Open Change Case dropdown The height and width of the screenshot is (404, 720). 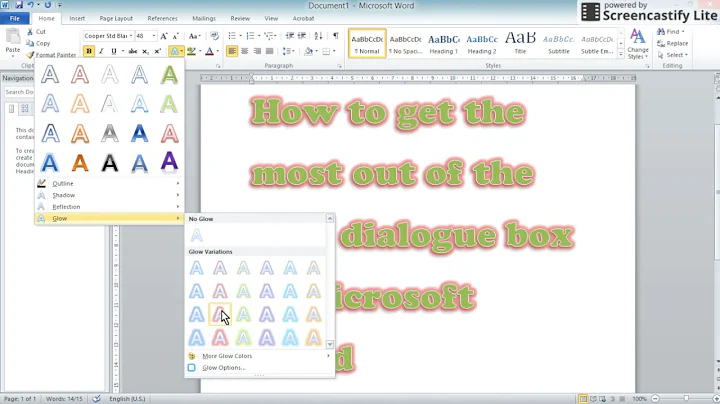(x=194, y=36)
